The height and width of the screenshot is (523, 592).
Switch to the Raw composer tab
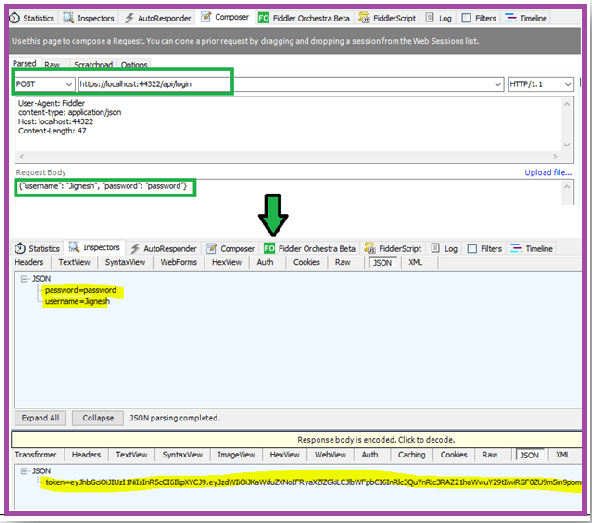point(52,65)
